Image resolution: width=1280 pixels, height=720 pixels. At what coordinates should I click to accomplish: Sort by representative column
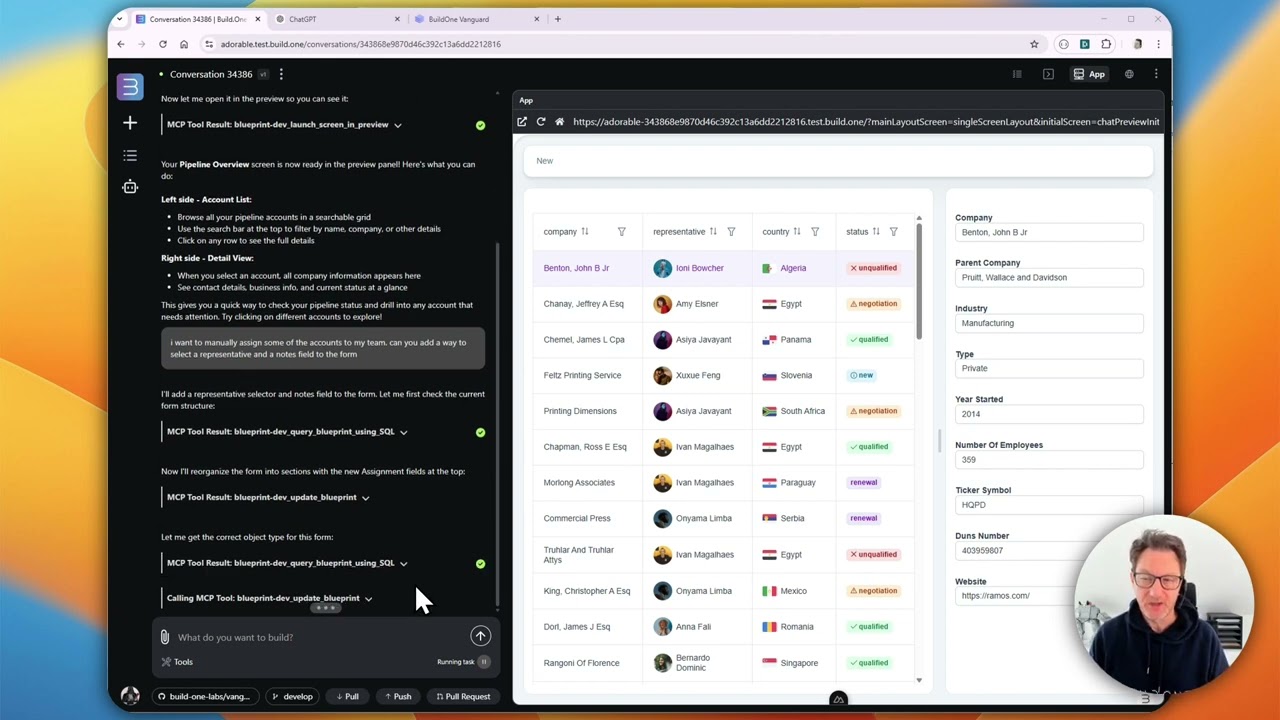click(x=713, y=232)
